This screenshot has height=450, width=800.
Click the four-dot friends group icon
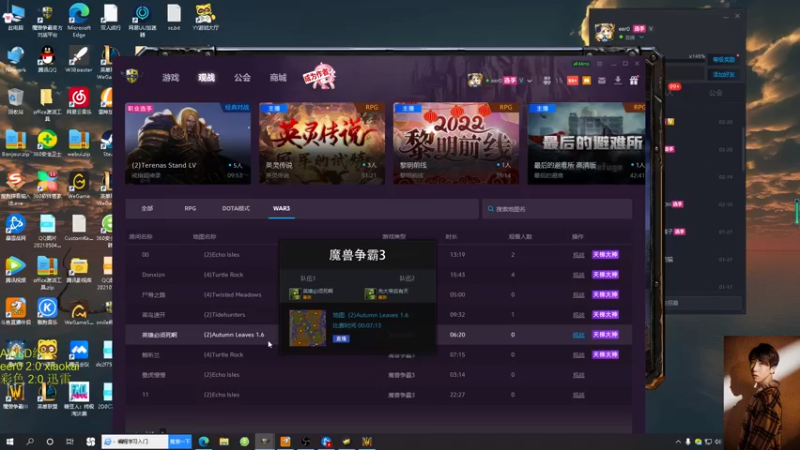546,81
